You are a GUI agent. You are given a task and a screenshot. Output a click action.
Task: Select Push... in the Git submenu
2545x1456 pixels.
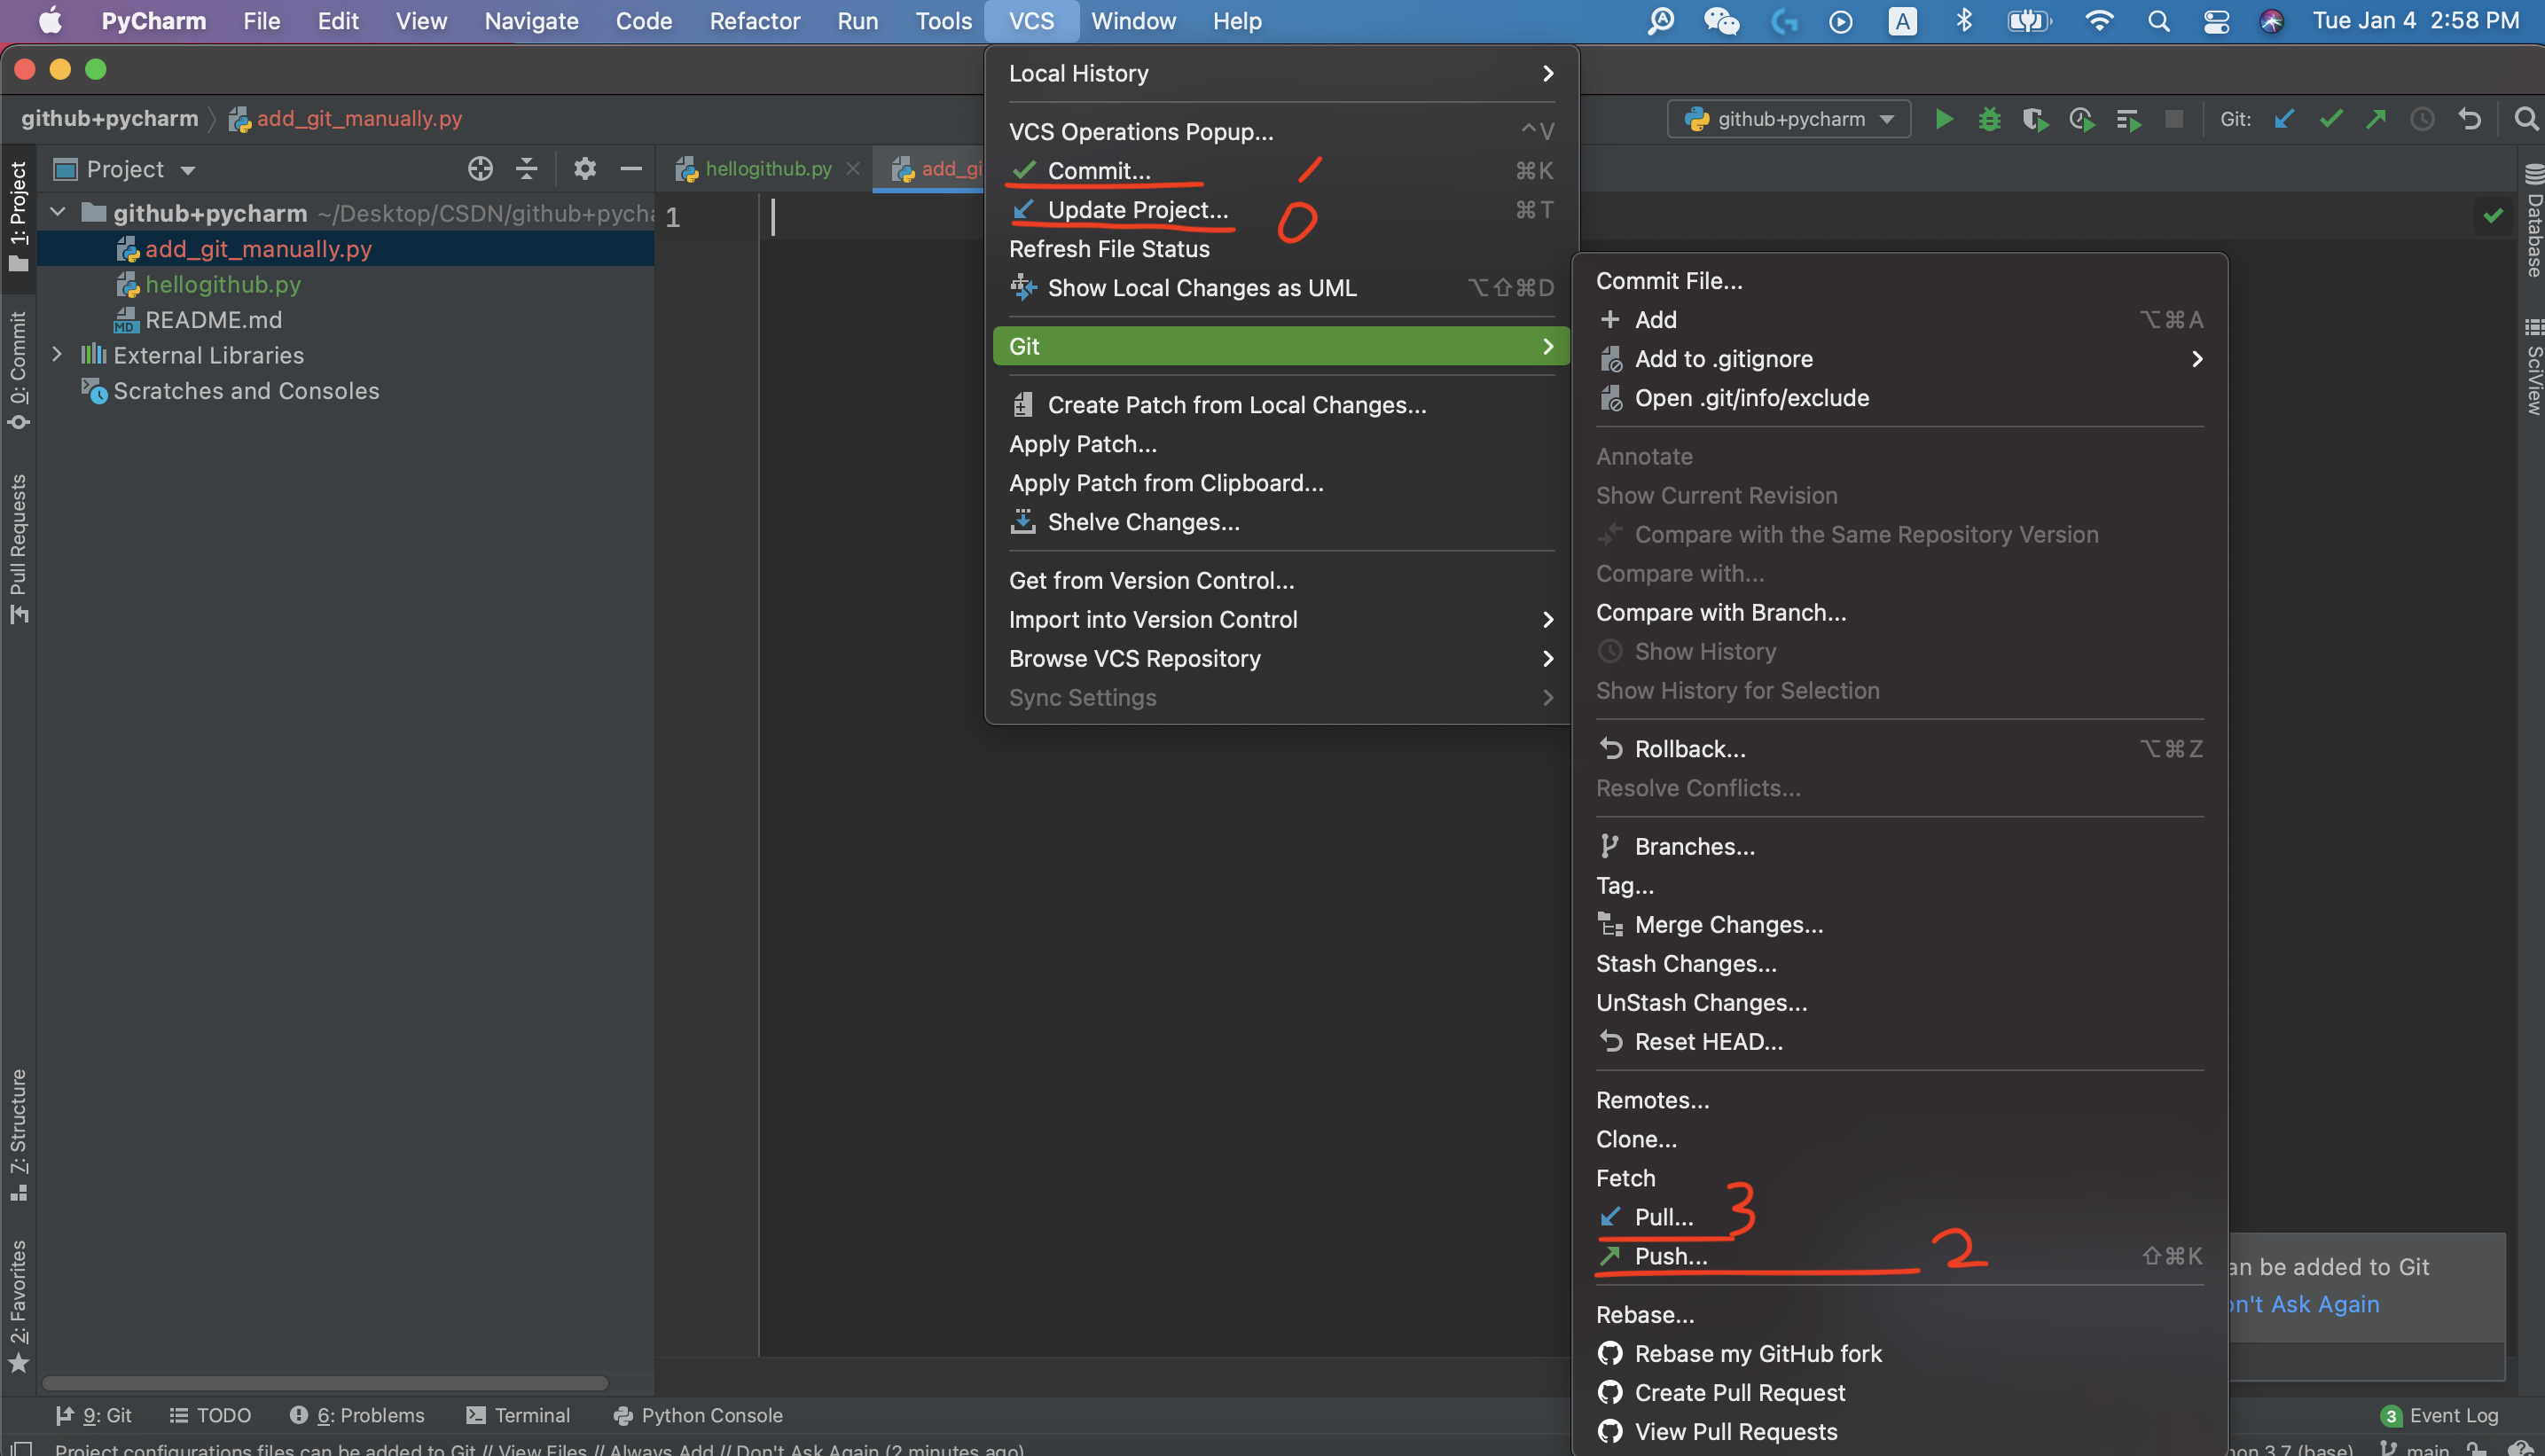coord(1670,1256)
